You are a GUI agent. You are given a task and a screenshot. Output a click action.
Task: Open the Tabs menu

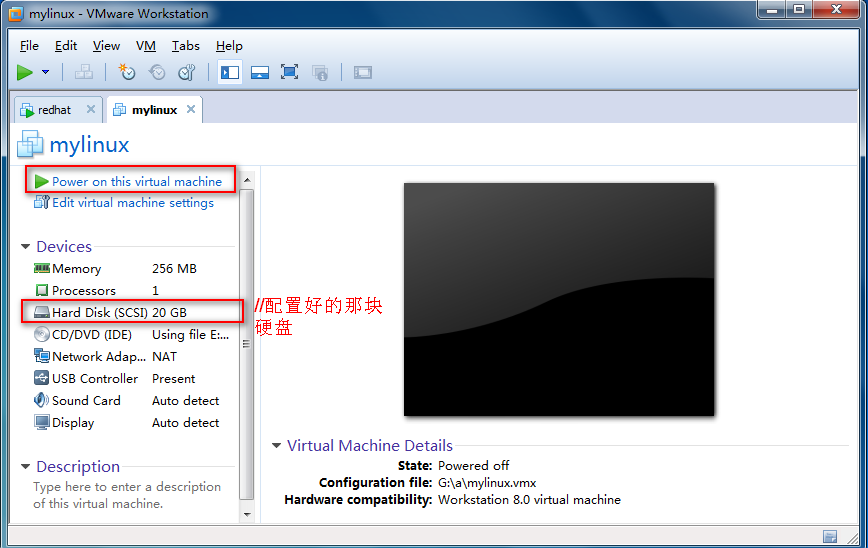185,46
